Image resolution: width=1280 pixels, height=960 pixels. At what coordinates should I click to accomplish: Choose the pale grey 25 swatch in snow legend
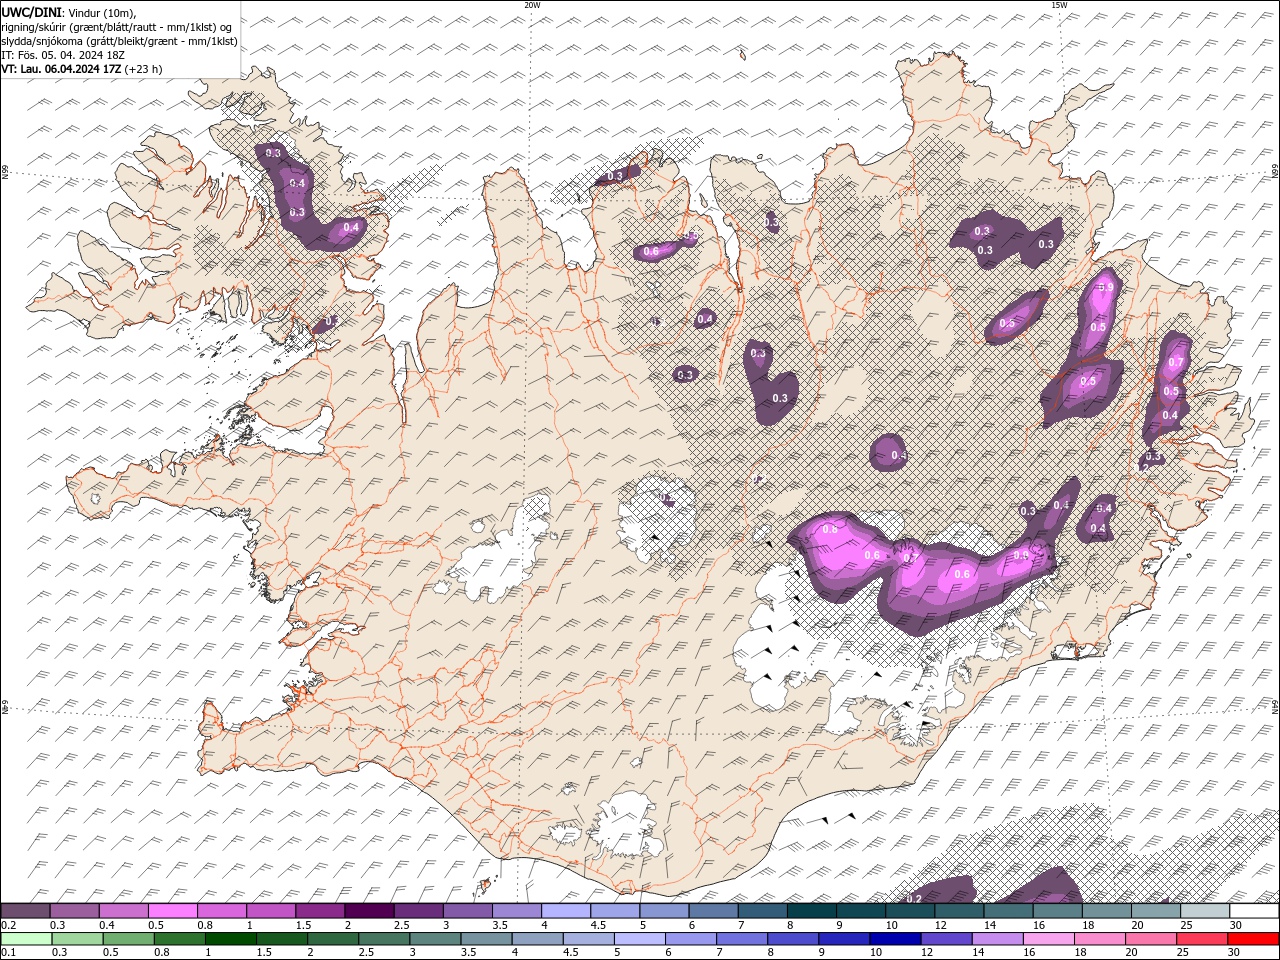[1205, 911]
